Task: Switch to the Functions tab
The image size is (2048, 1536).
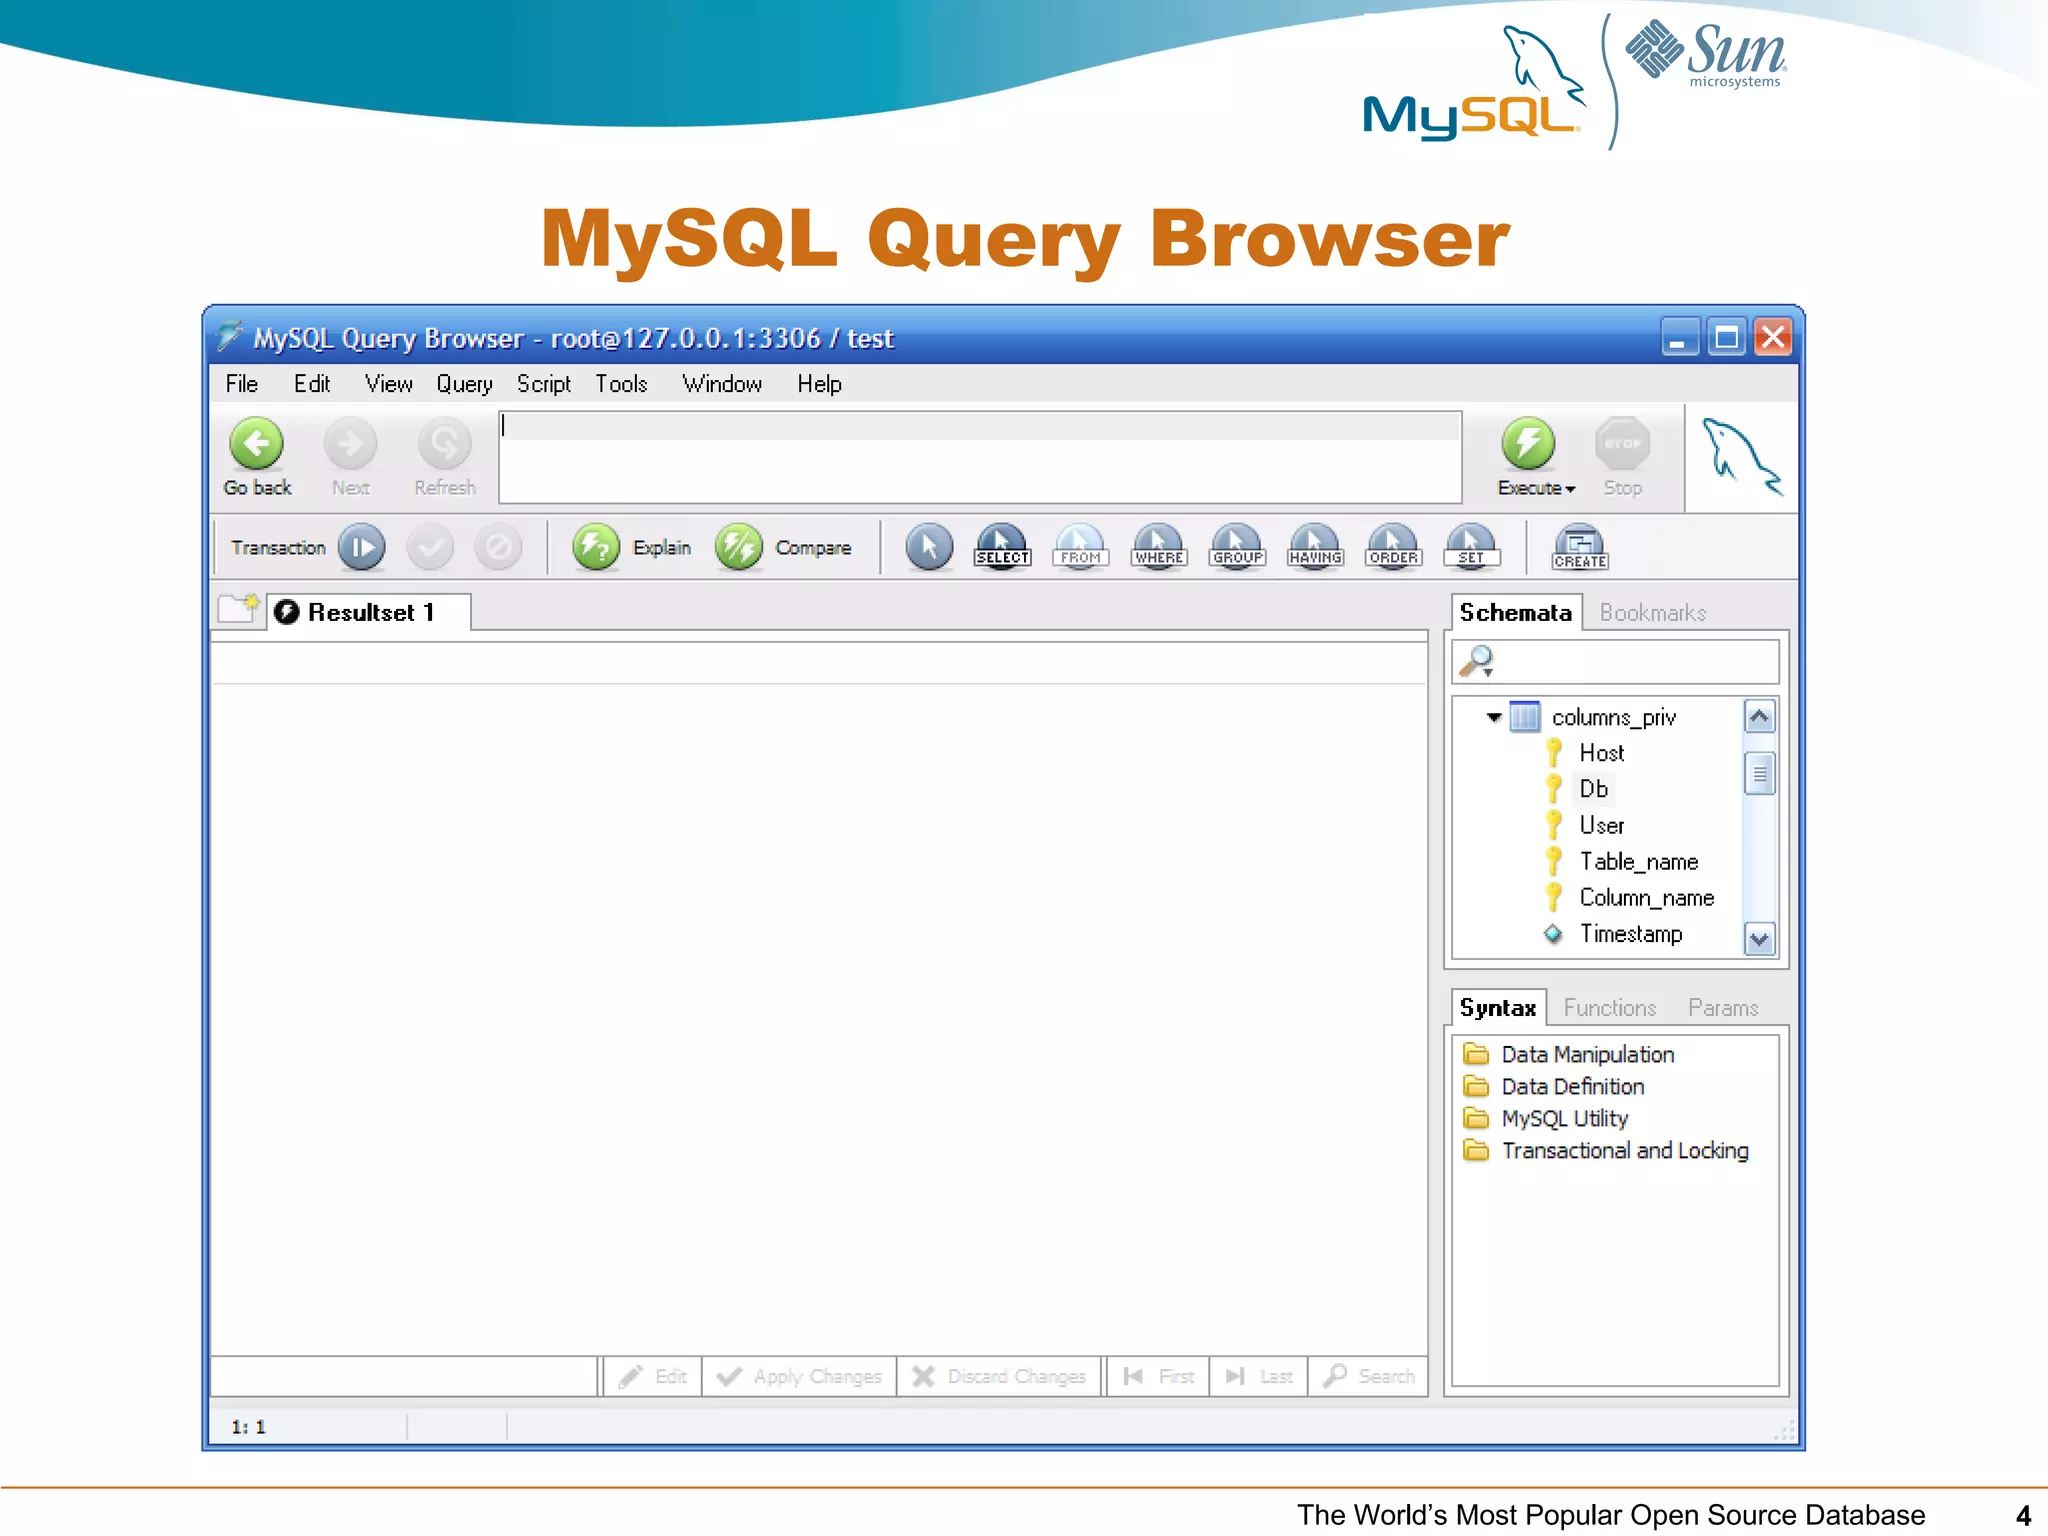Action: click(x=1609, y=1007)
